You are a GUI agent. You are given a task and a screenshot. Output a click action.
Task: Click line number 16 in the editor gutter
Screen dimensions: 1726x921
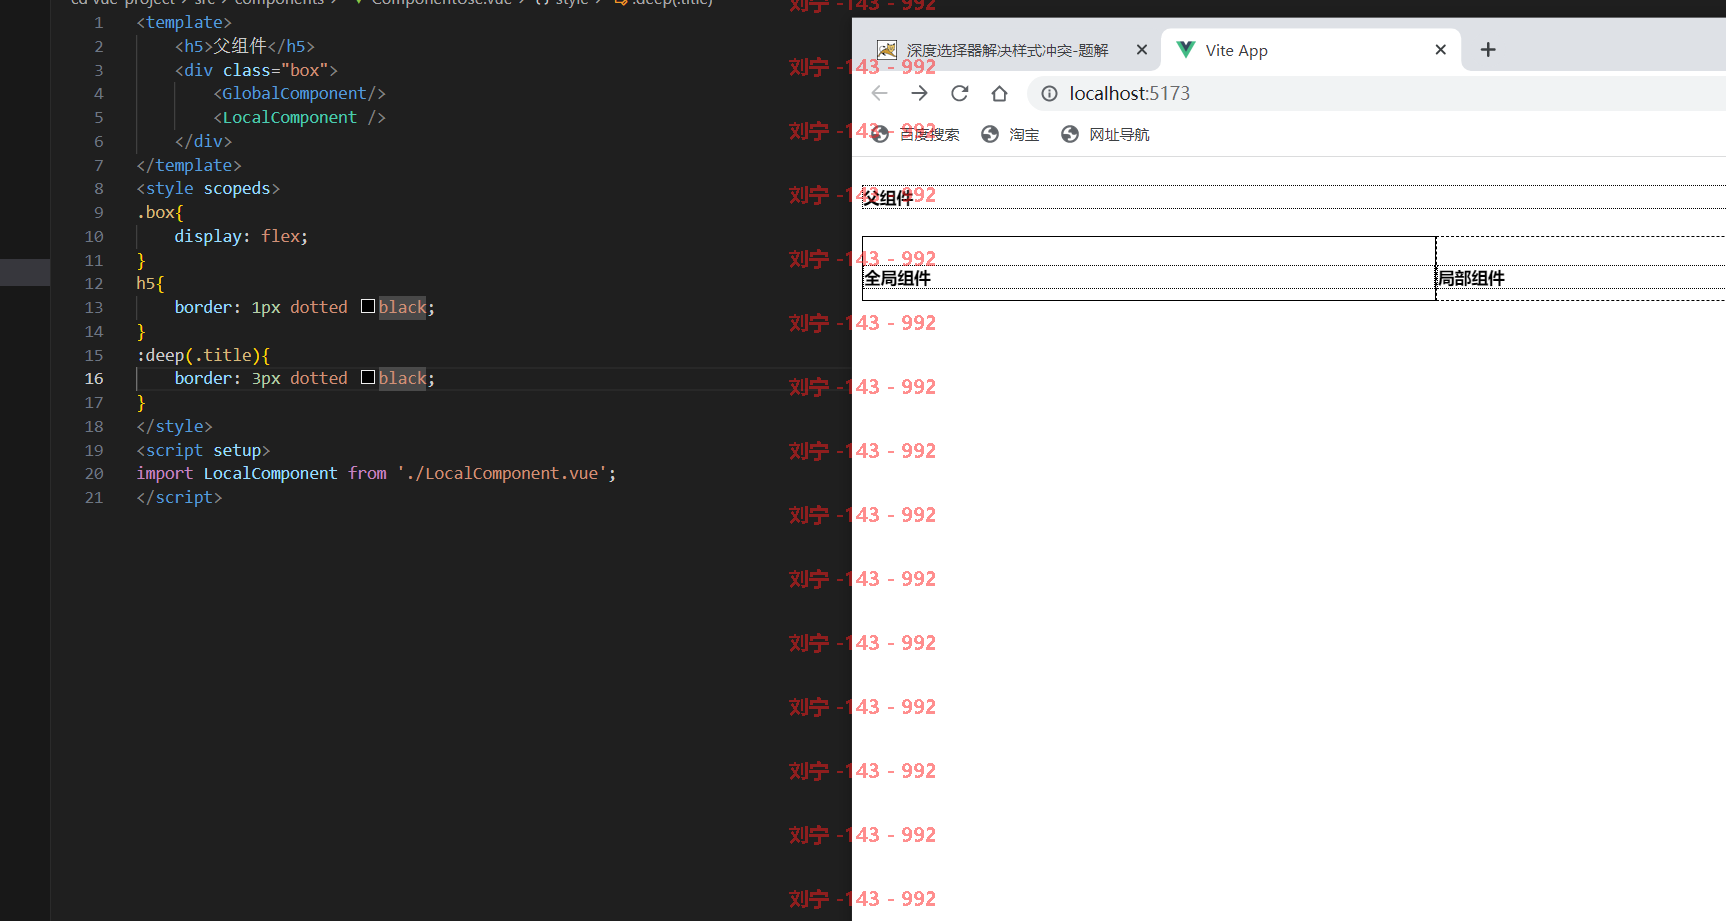(x=94, y=378)
